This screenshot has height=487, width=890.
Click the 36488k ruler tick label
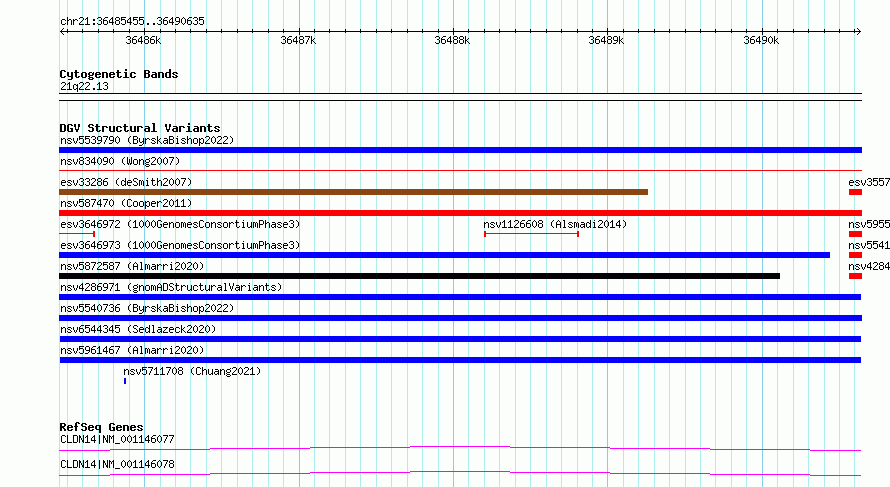(x=452, y=40)
